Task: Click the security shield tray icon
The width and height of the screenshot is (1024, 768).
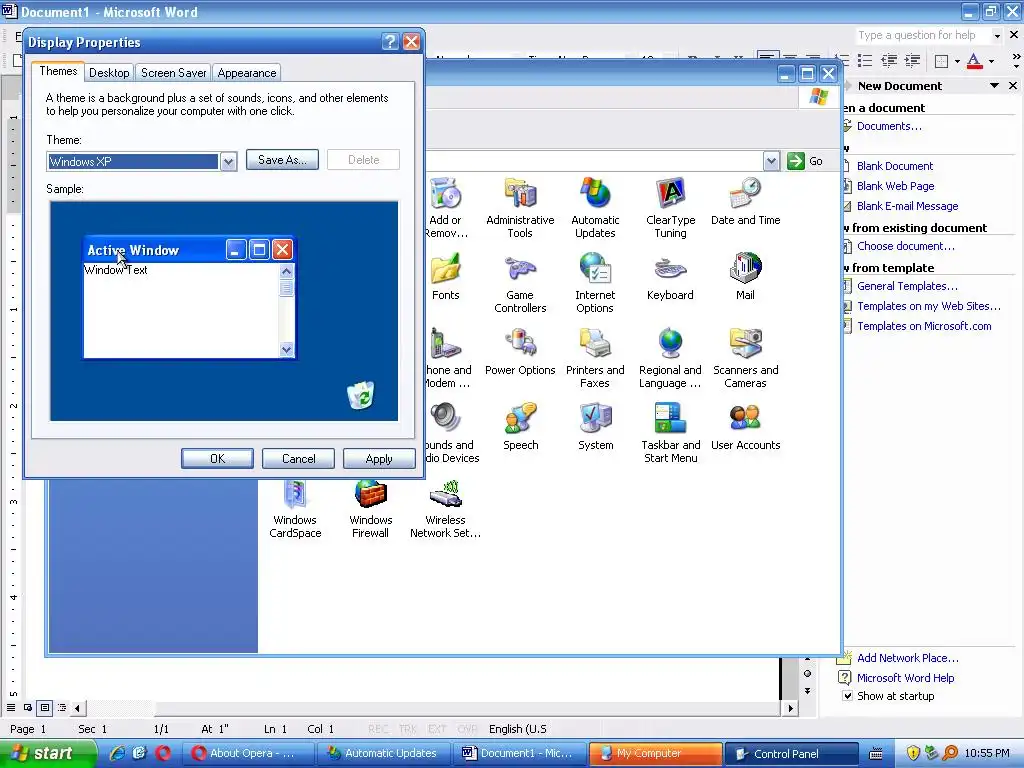Action: 913,753
